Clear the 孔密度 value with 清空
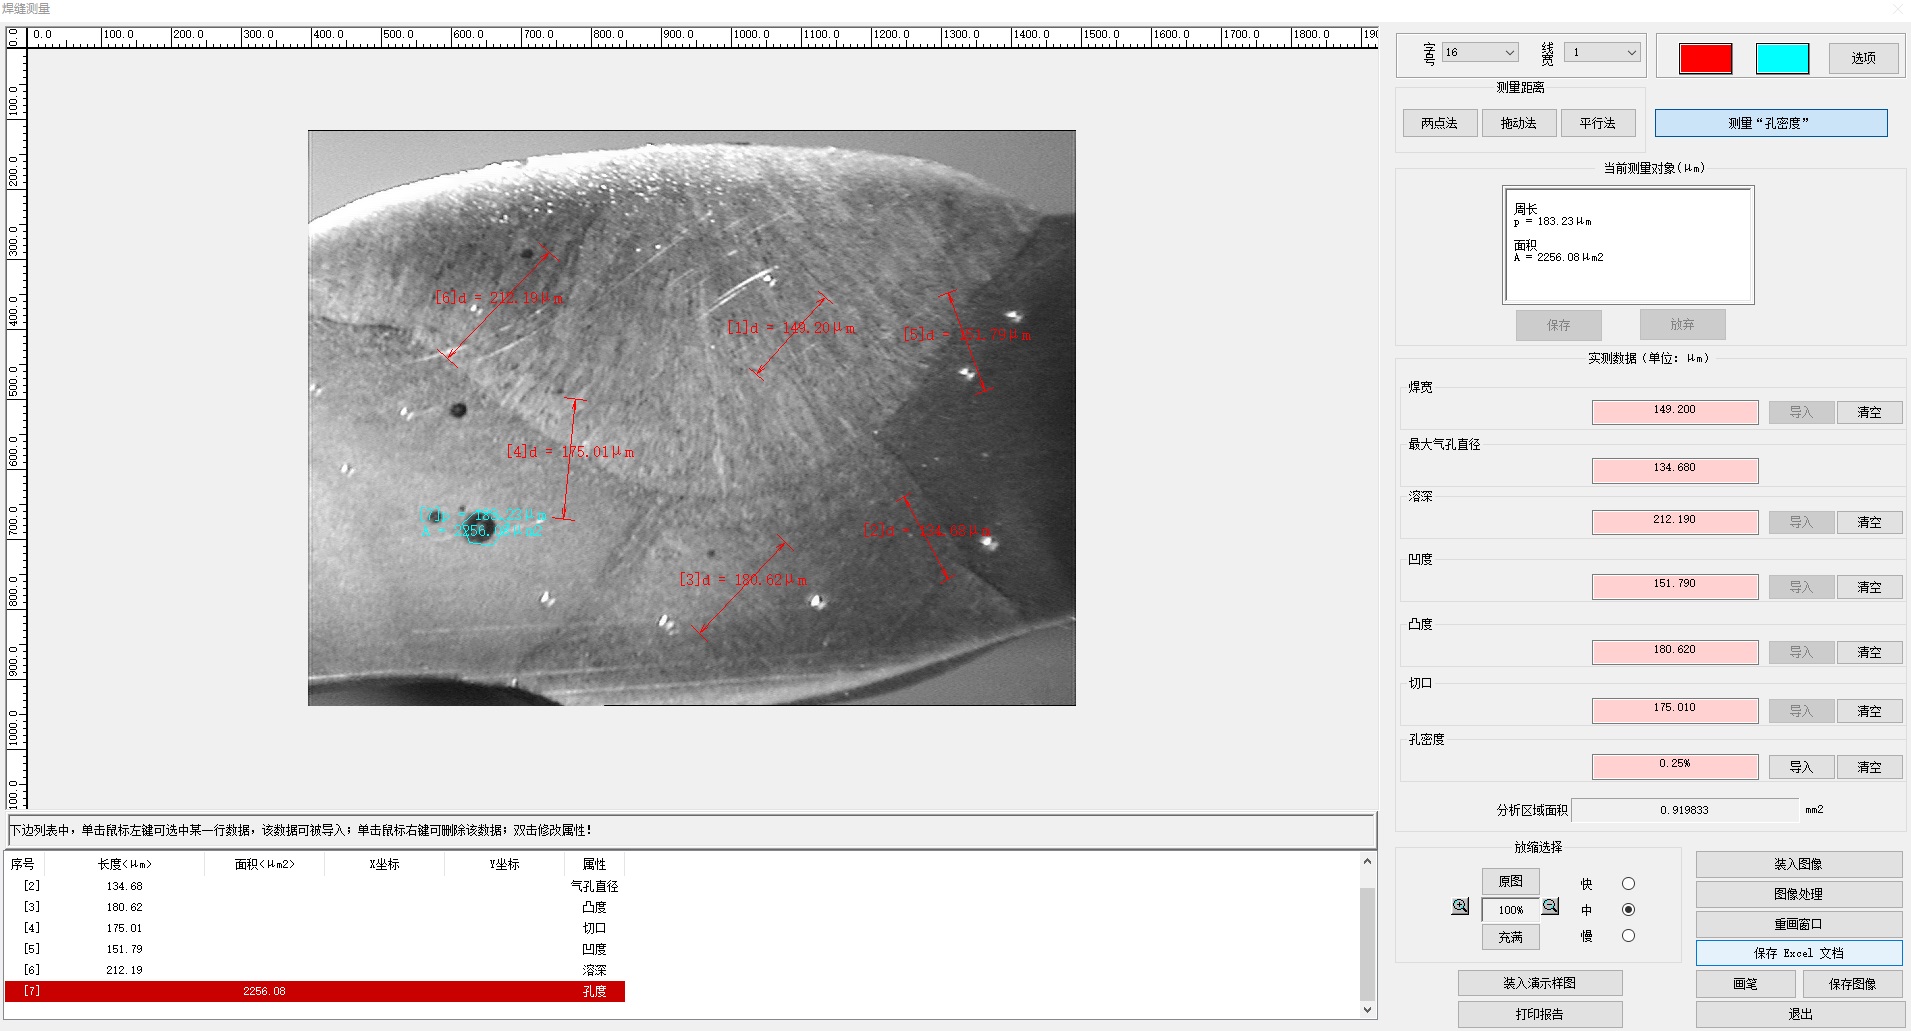Image resolution: width=1911 pixels, height=1031 pixels. pyautogui.click(x=1869, y=767)
